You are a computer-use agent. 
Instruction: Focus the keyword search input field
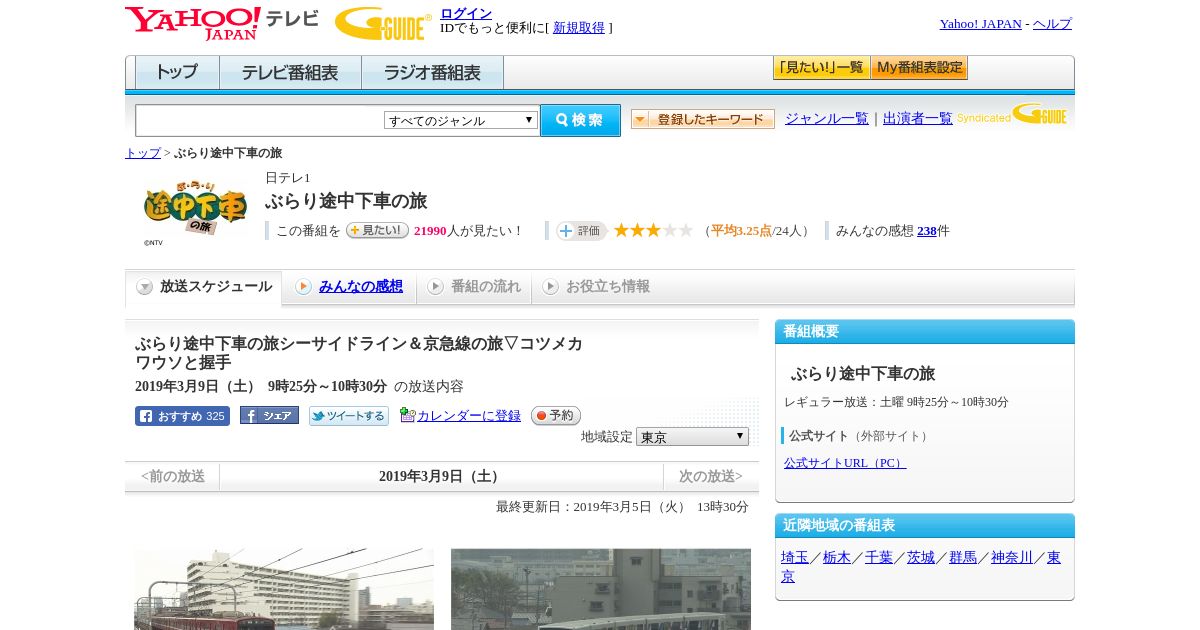260,120
